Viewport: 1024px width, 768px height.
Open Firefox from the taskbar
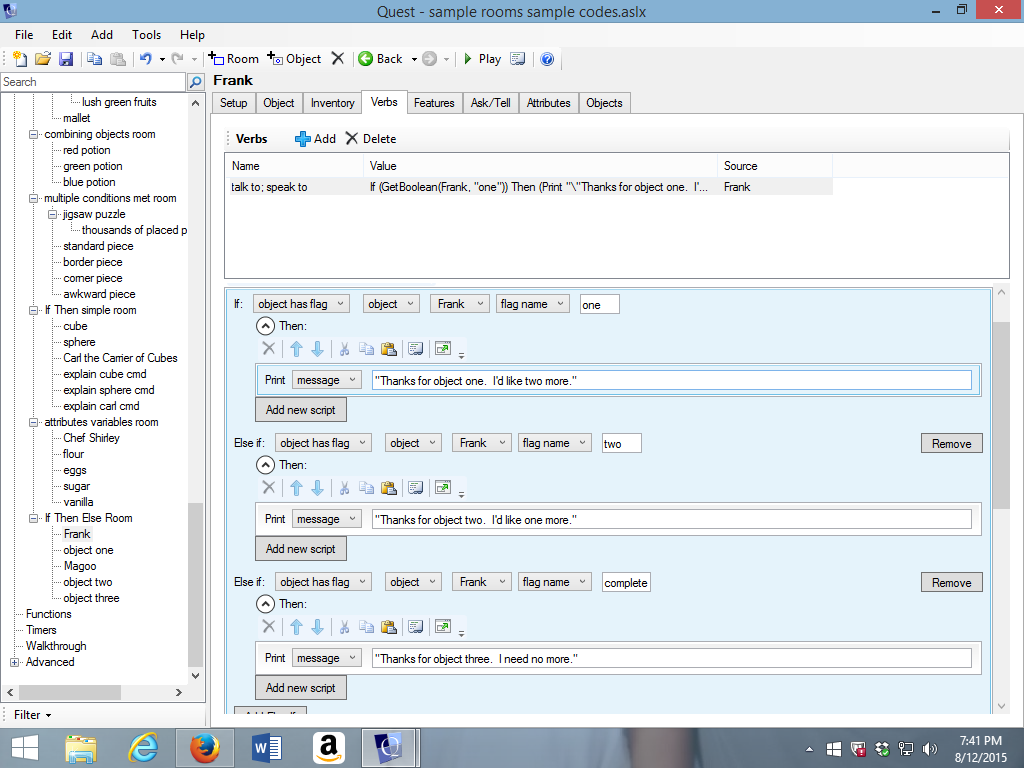point(204,748)
